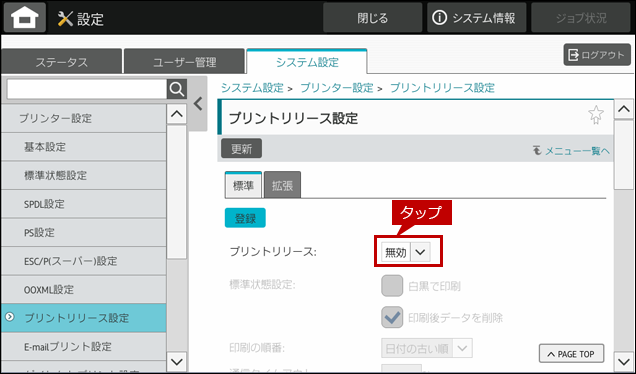The width and height of the screenshot is (636, 374).
Task: Open SPDL設定 in sidebar
Action: tap(84, 204)
